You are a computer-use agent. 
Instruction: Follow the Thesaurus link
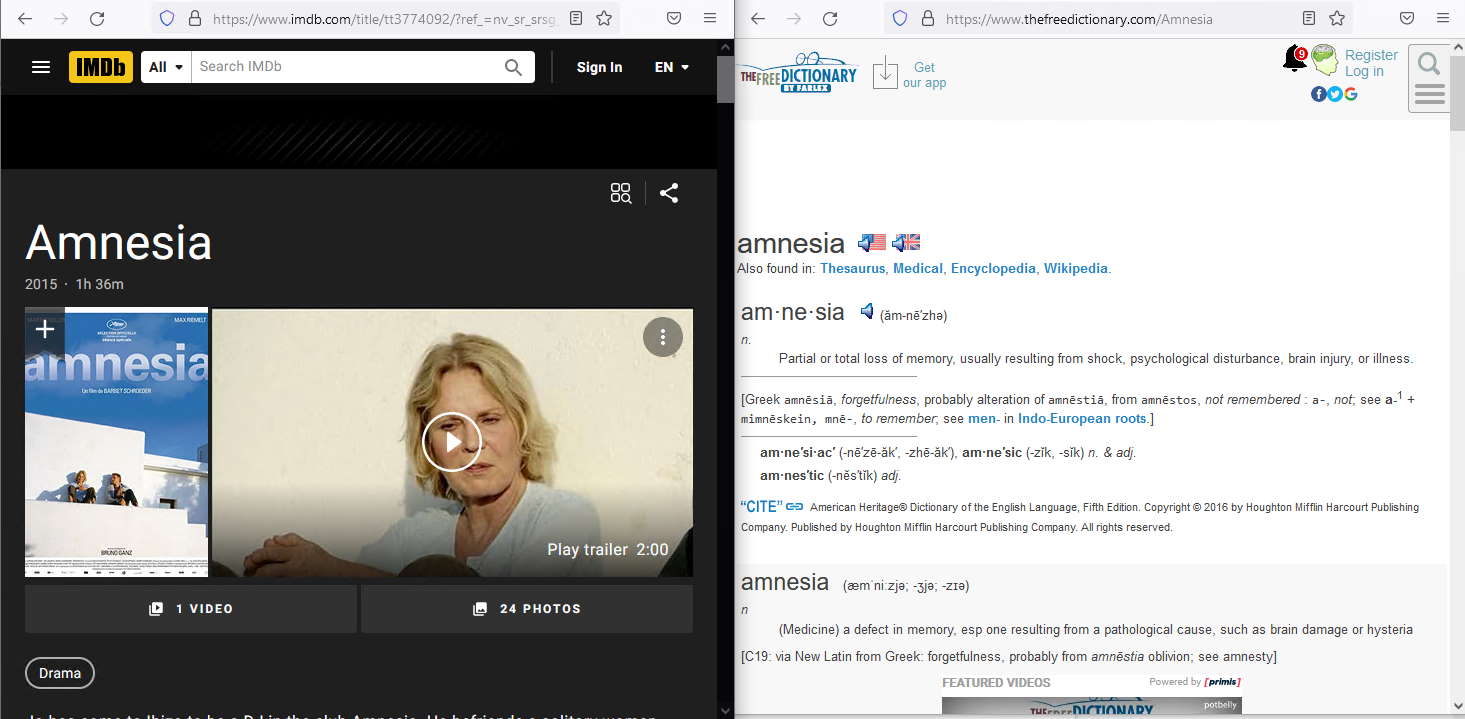[852, 268]
